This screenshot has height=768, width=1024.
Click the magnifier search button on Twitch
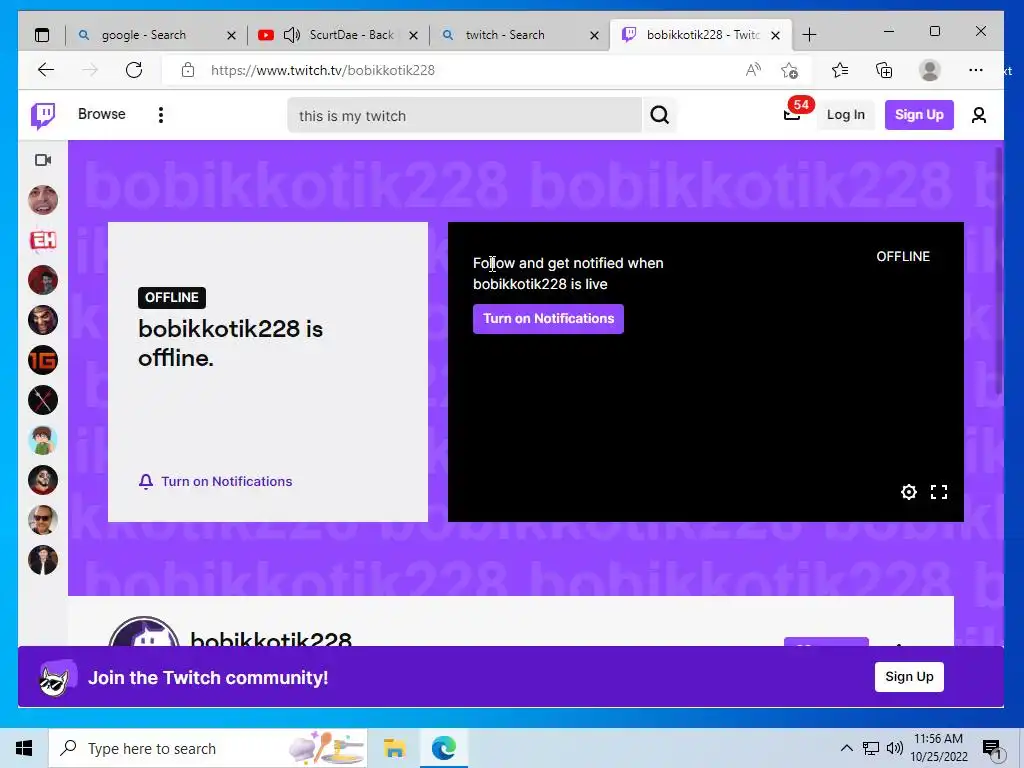coord(660,116)
